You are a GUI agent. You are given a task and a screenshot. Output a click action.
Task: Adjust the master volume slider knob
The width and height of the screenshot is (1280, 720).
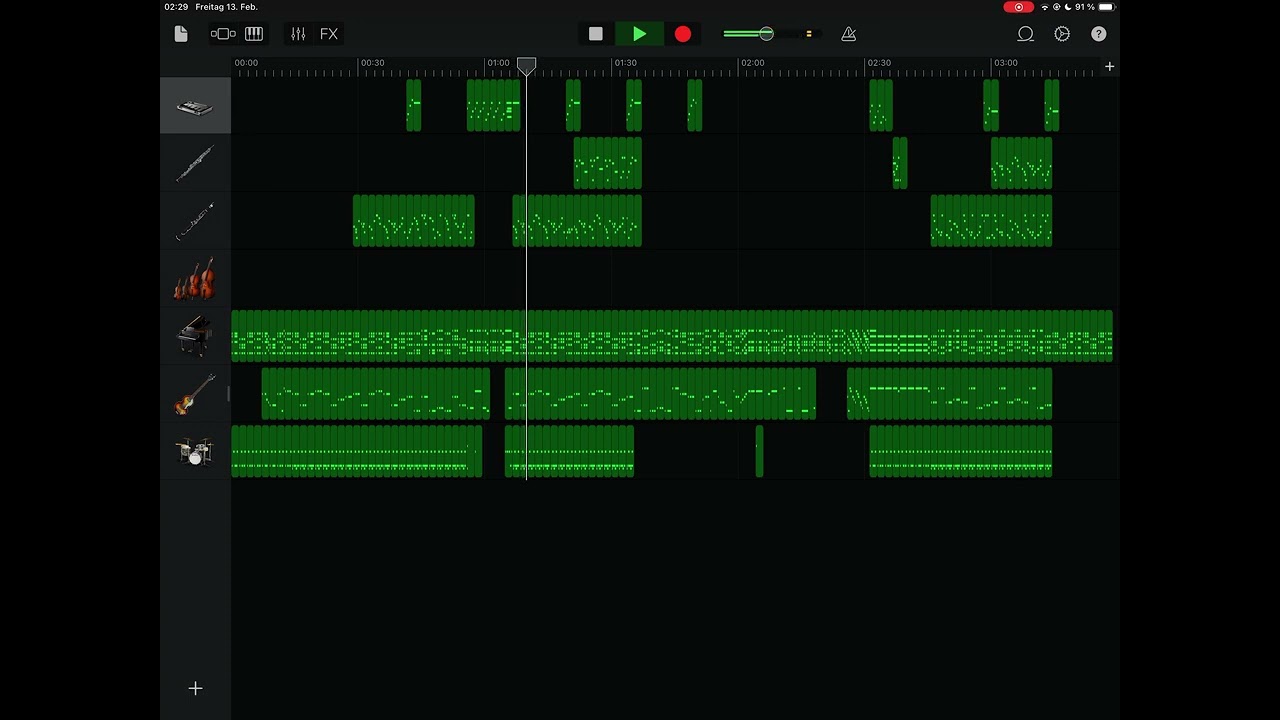click(x=766, y=34)
